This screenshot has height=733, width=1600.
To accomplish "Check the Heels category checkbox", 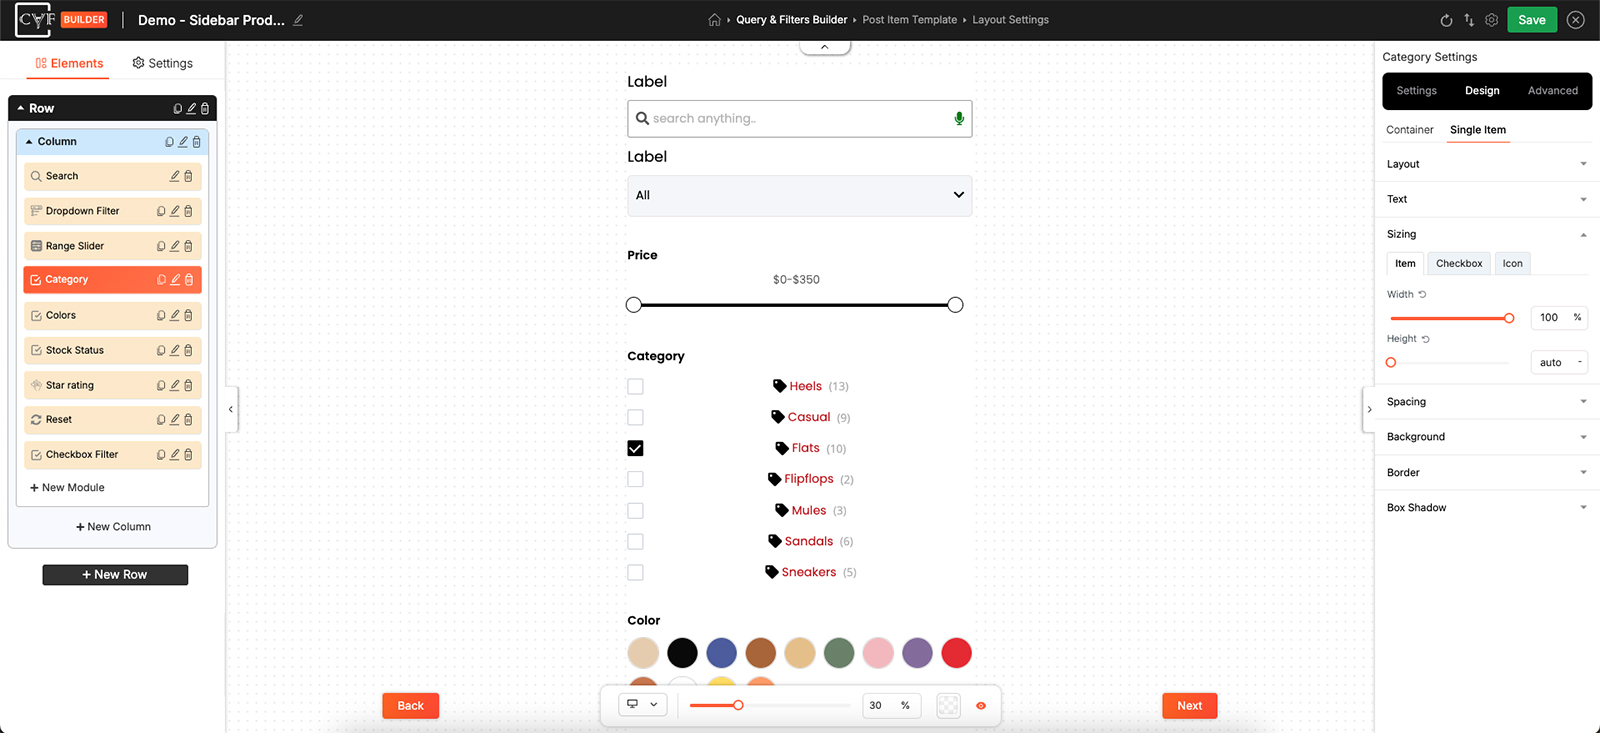I will [635, 387].
